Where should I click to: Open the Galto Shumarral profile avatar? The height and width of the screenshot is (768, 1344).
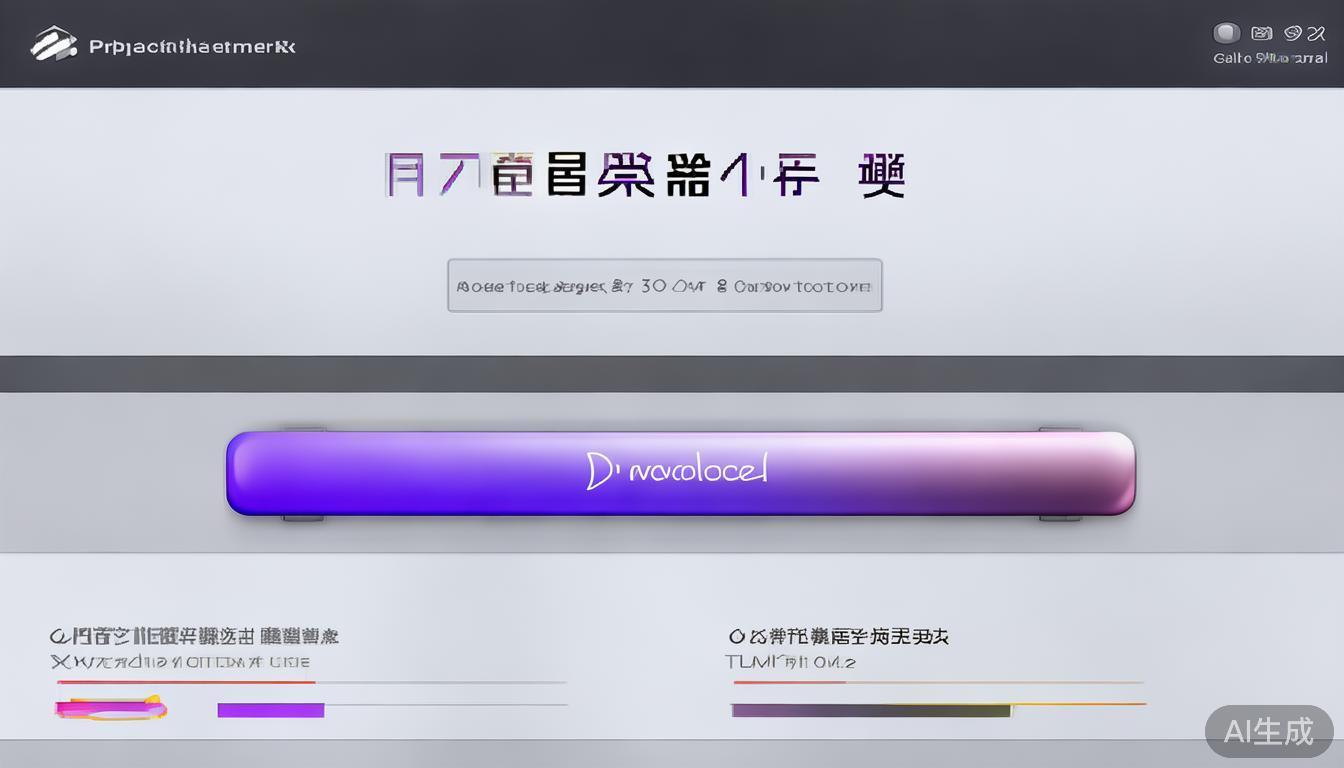pos(1226,33)
